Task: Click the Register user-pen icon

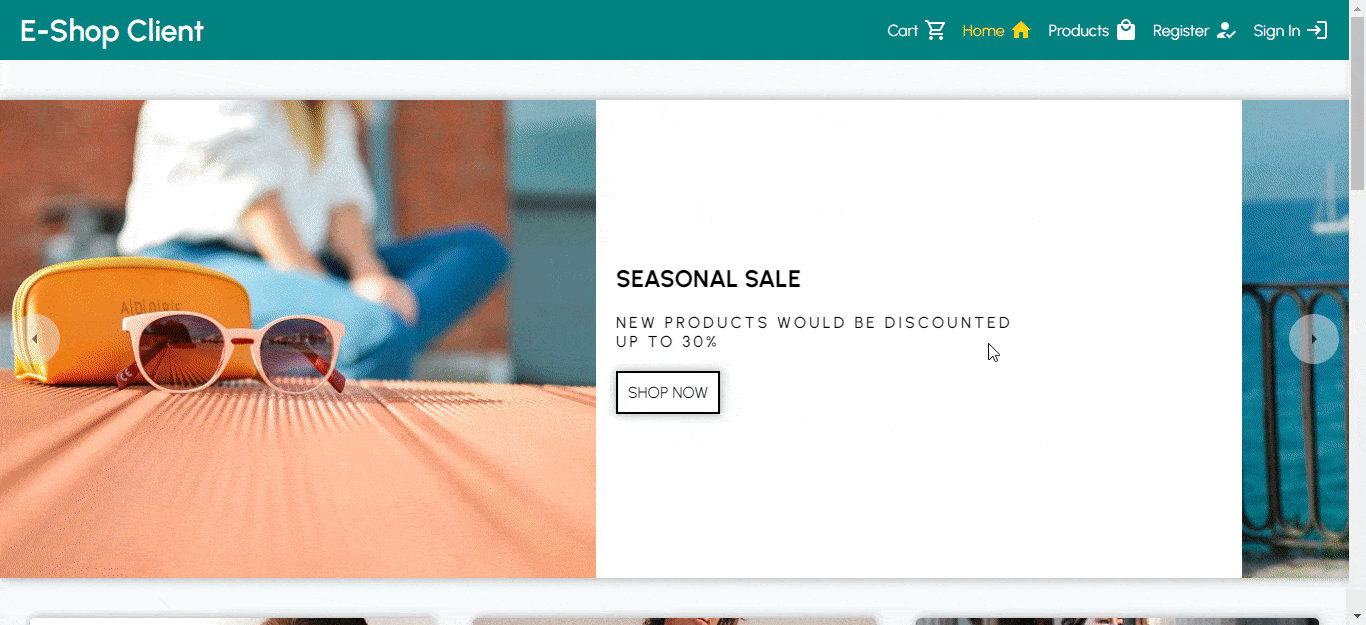Action: click(x=1226, y=30)
